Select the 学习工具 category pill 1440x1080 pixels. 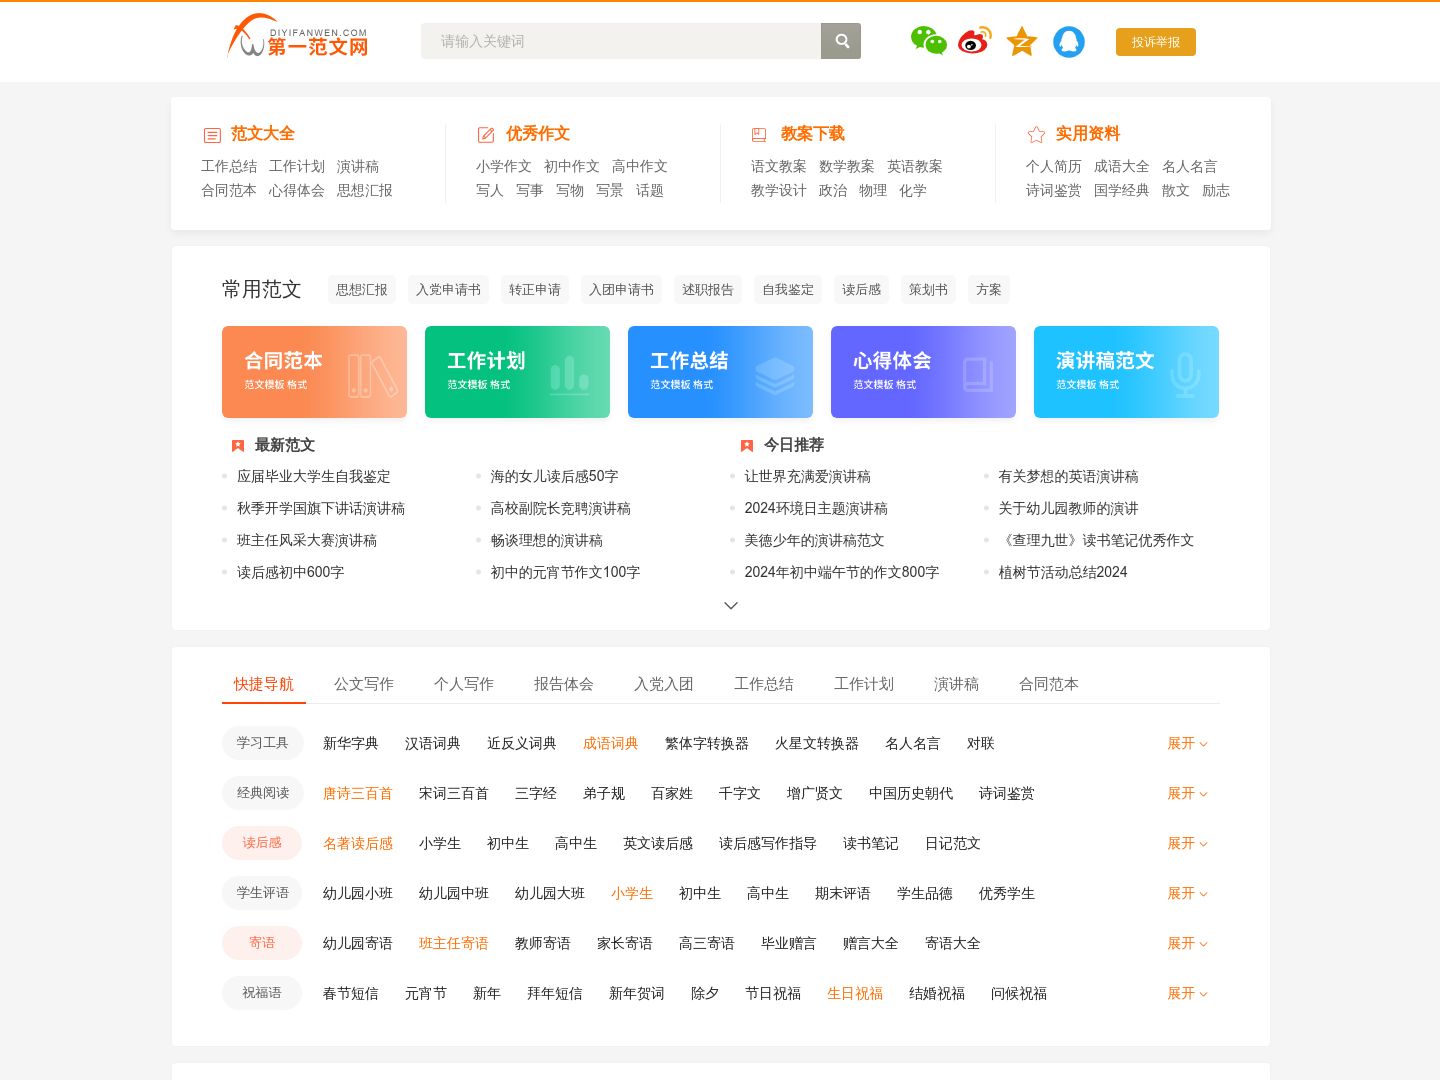(262, 743)
